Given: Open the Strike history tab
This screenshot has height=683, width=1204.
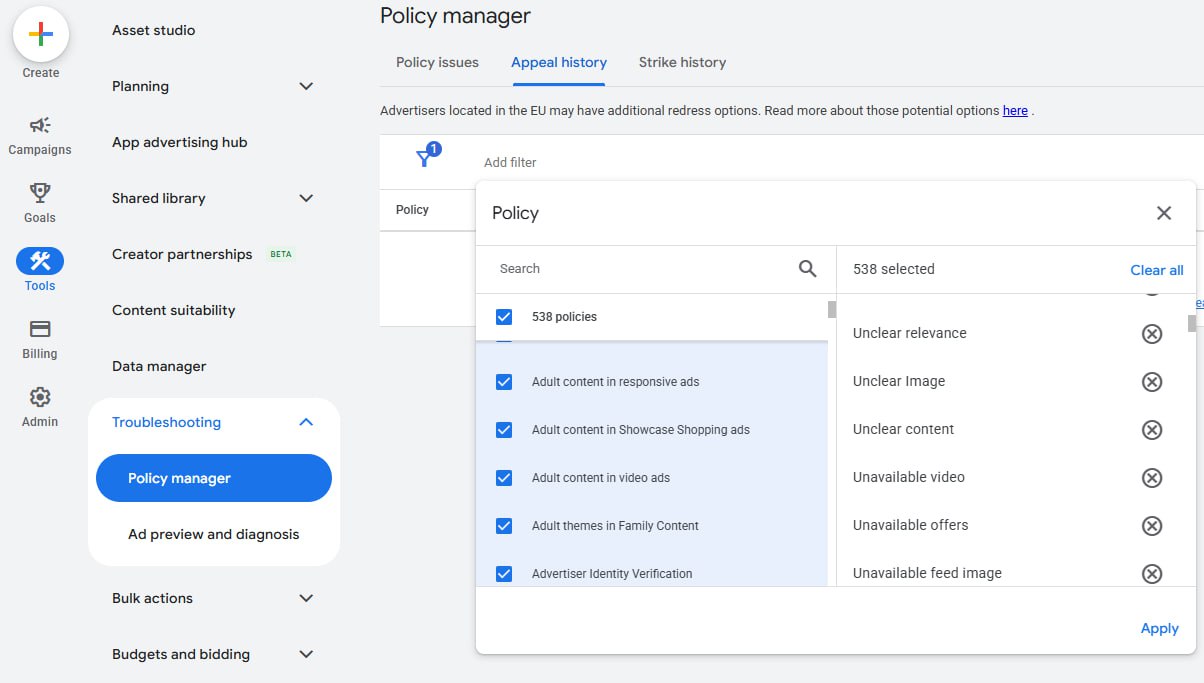Looking at the screenshot, I should point(682,62).
